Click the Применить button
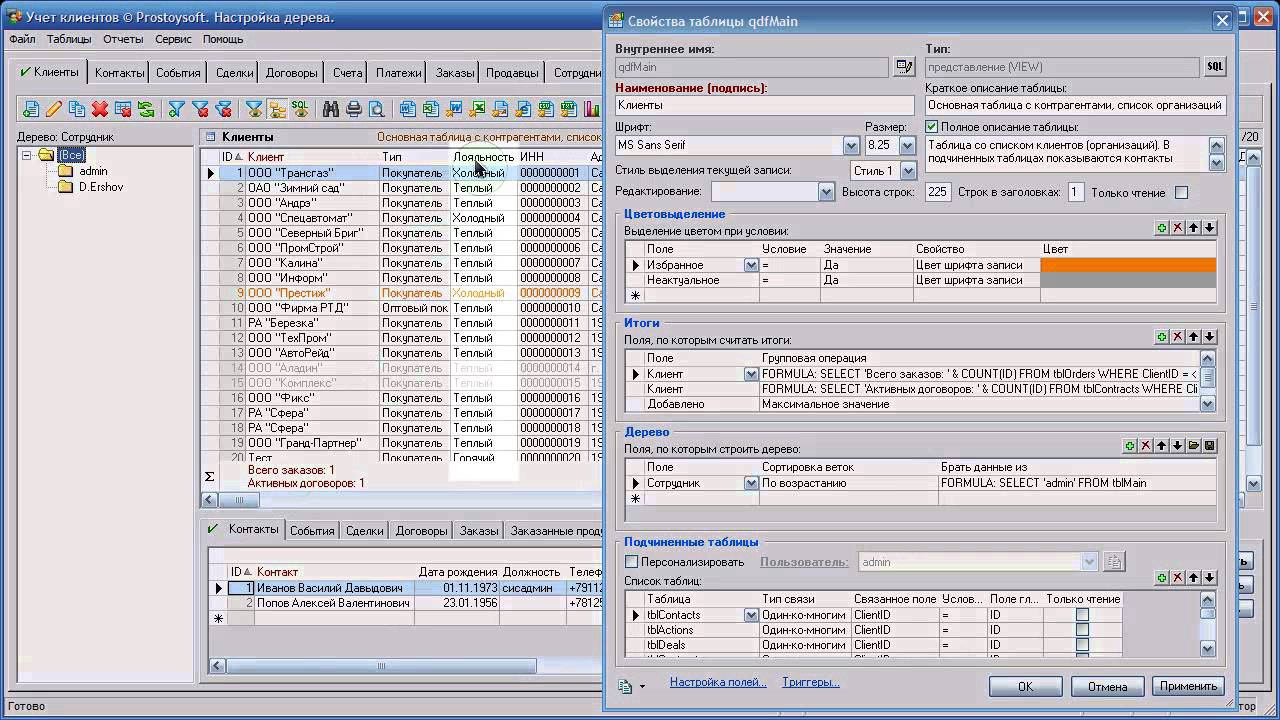Screen dimensions: 1280x720 point(1188,686)
